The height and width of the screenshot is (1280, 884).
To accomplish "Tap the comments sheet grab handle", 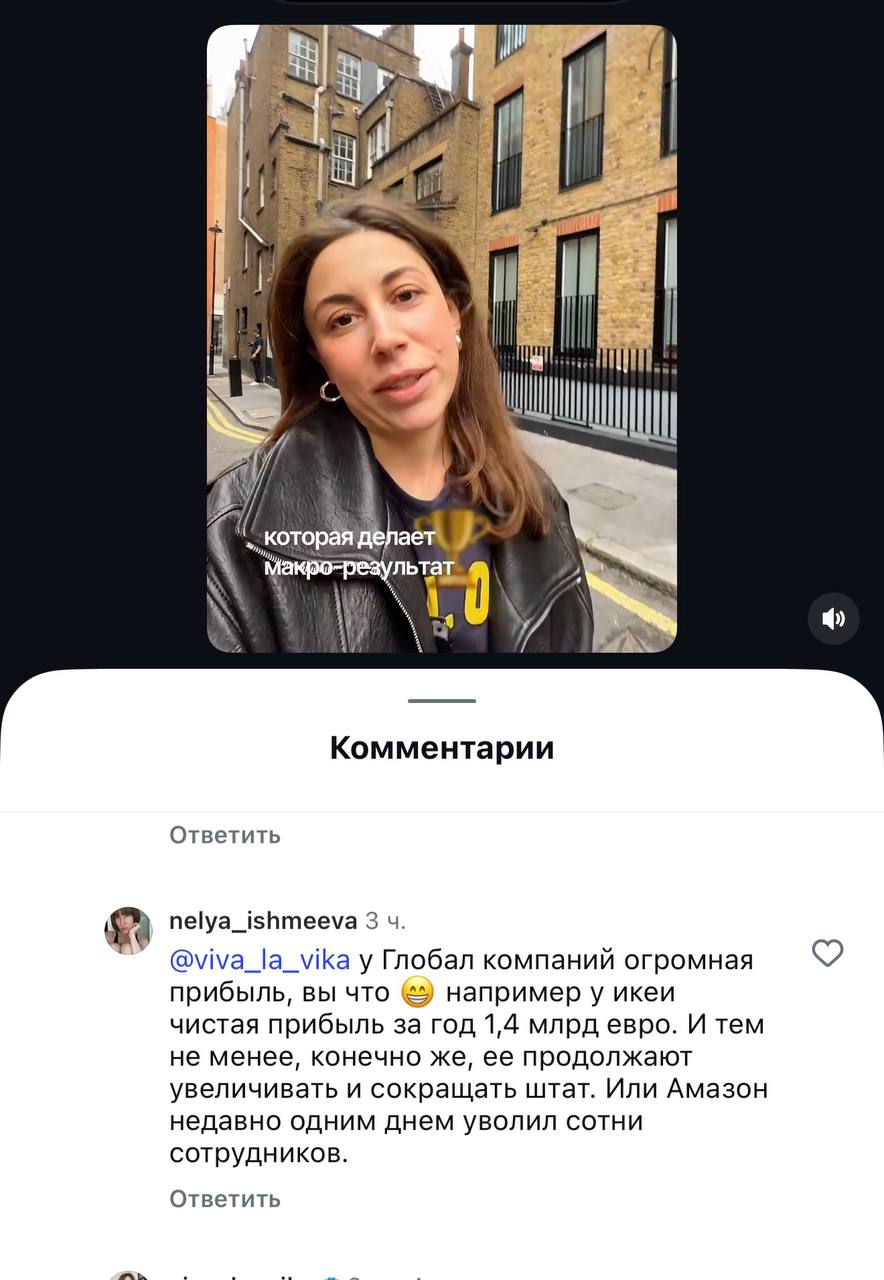I will tap(442, 701).
